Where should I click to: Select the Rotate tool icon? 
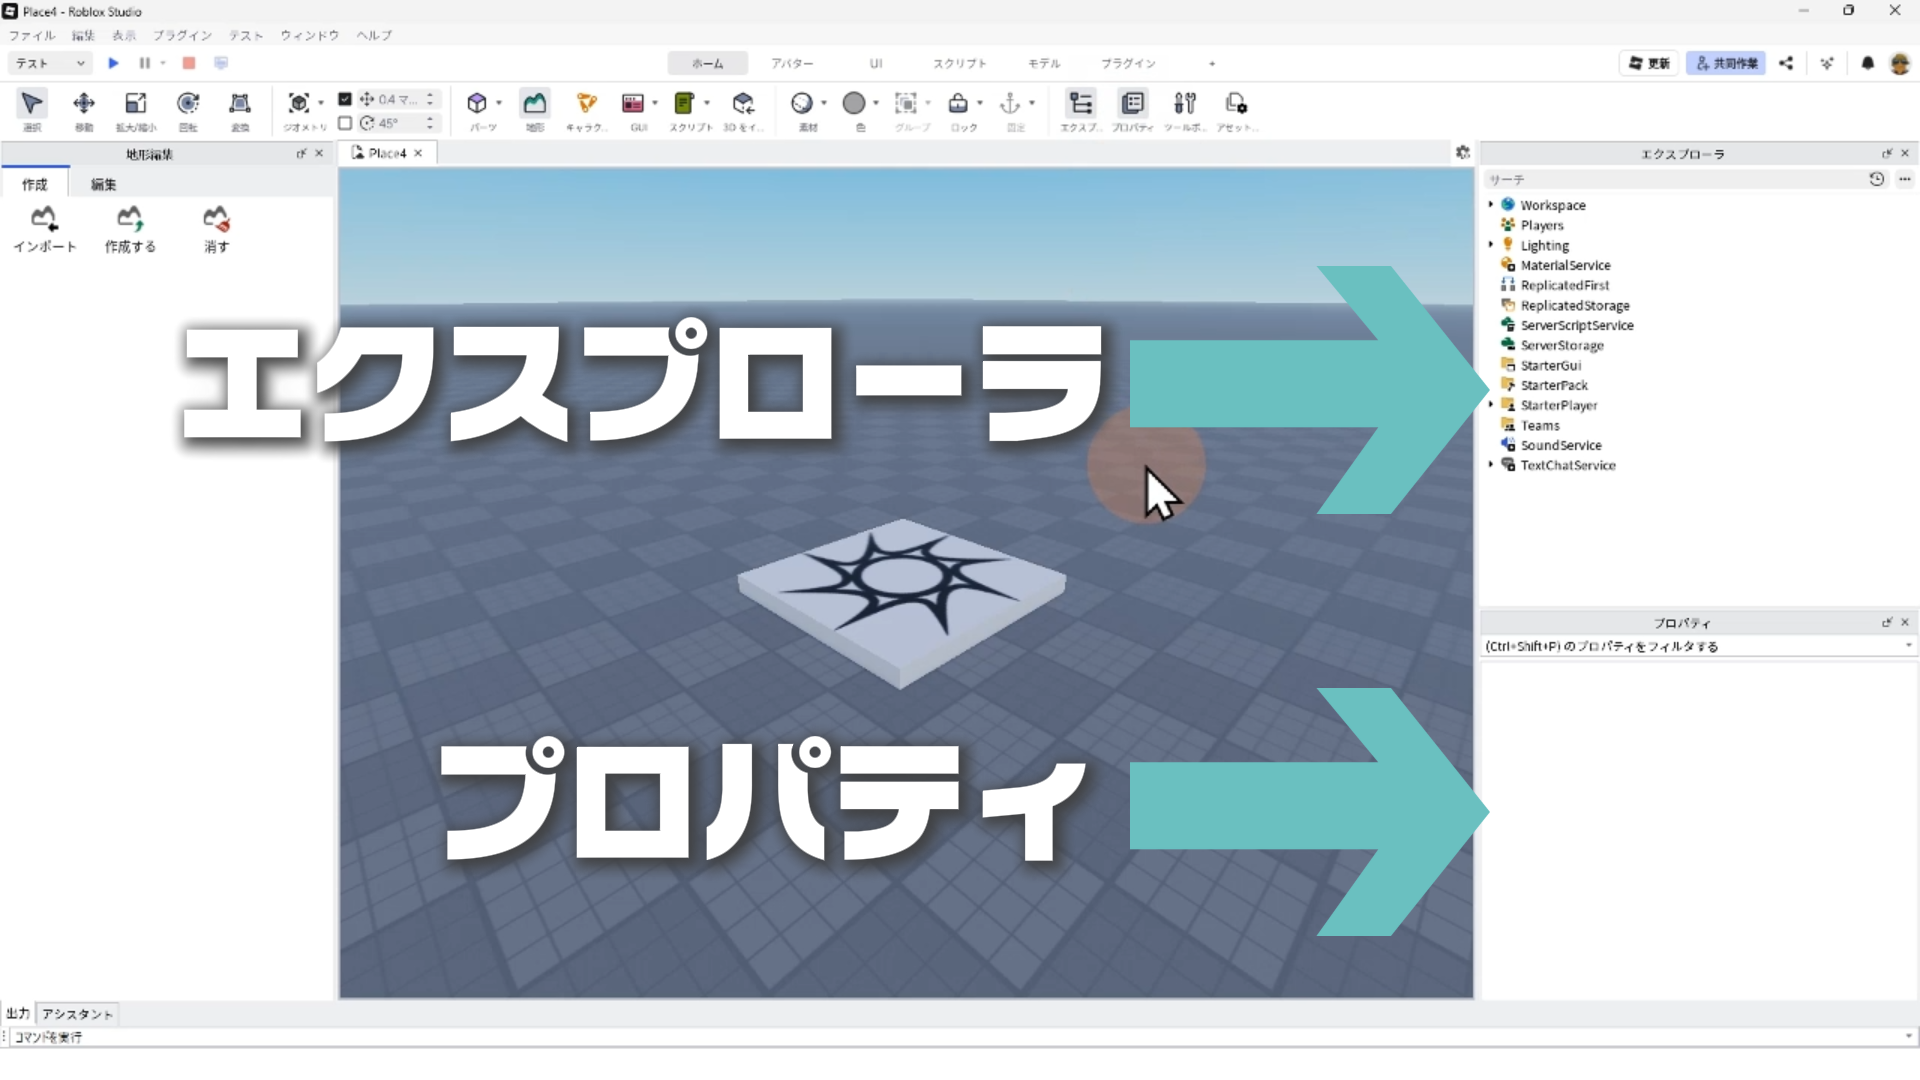pyautogui.click(x=187, y=104)
